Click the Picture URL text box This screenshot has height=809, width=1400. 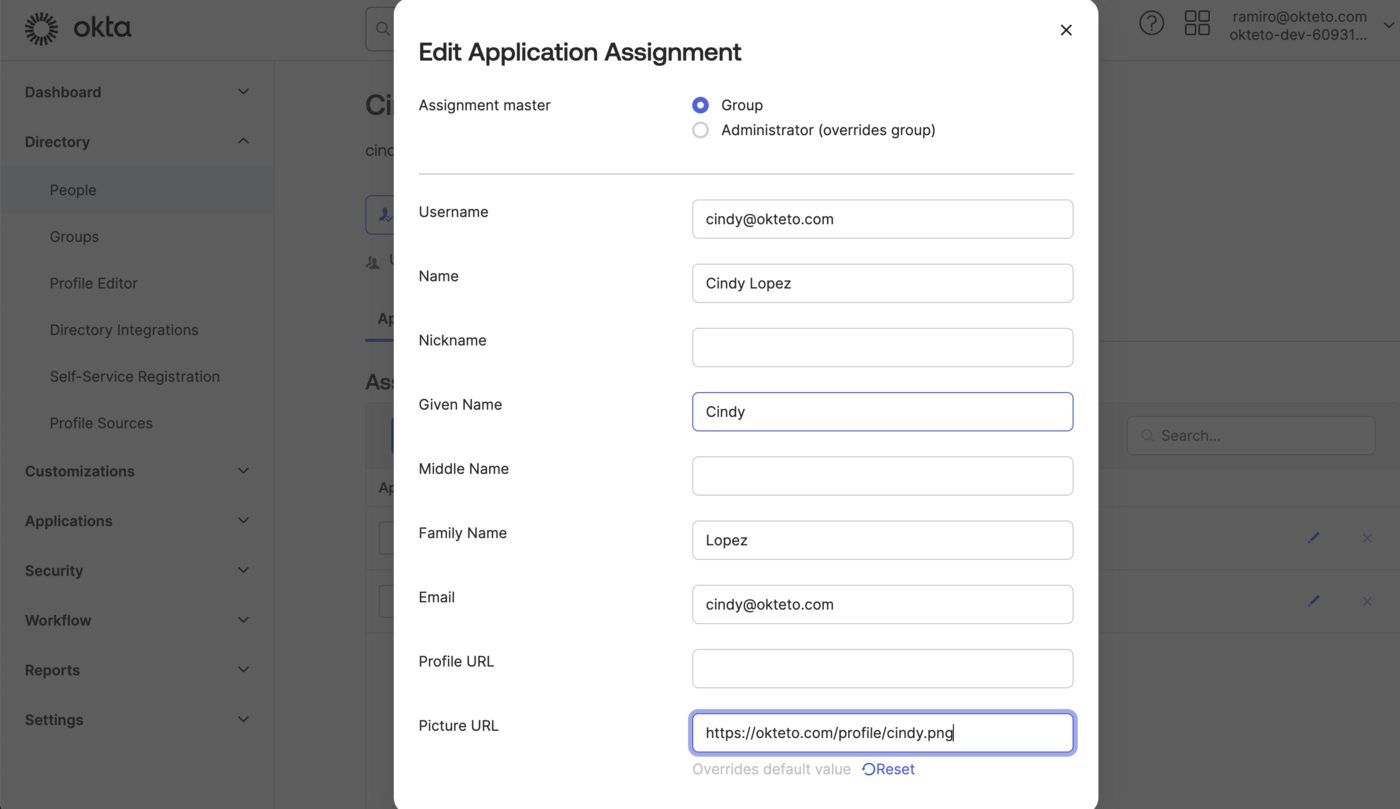click(882, 732)
